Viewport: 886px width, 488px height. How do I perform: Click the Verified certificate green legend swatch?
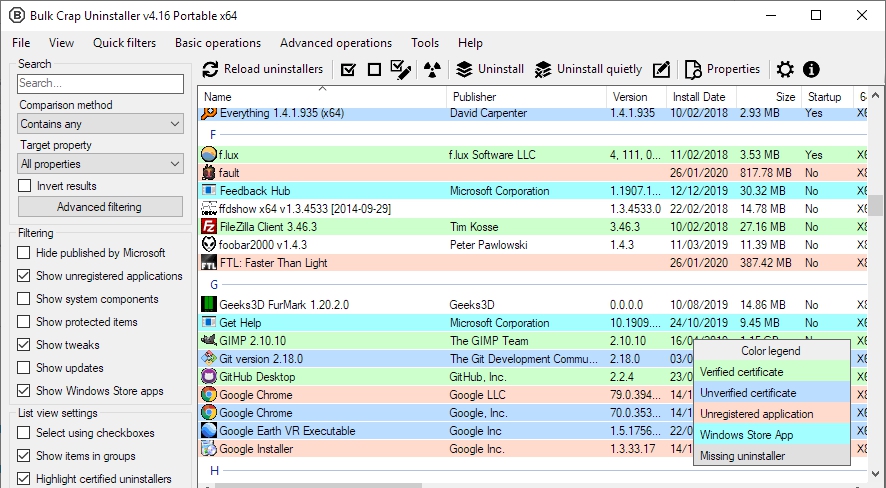pyautogui.click(x=772, y=372)
